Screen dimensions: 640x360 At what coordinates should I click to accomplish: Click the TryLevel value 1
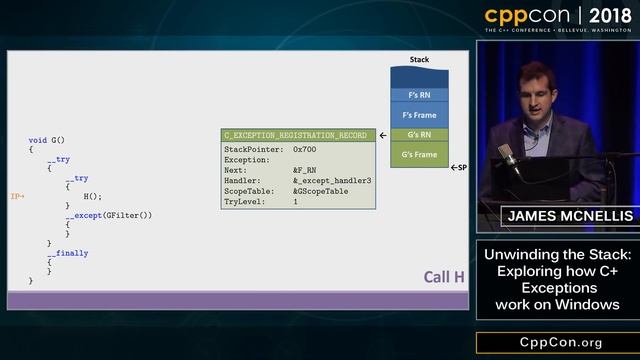(296, 202)
